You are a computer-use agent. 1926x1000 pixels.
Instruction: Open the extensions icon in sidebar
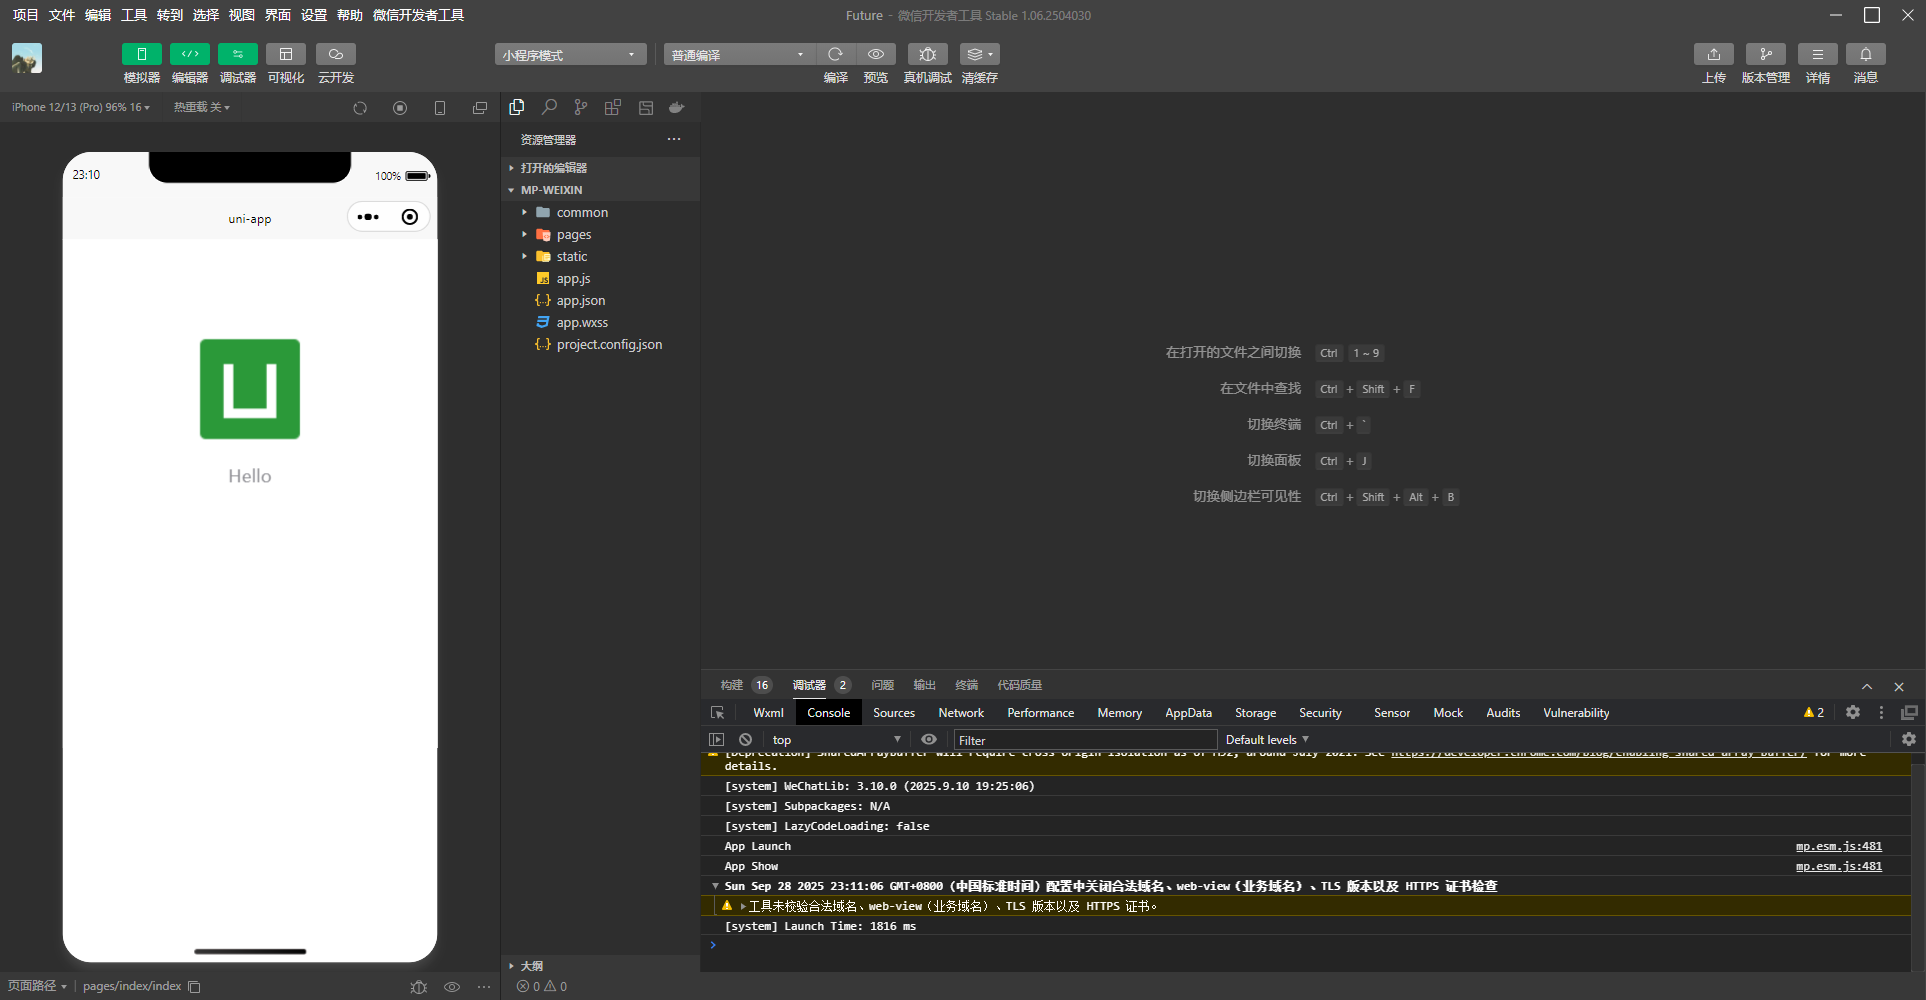click(x=613, y=107)
